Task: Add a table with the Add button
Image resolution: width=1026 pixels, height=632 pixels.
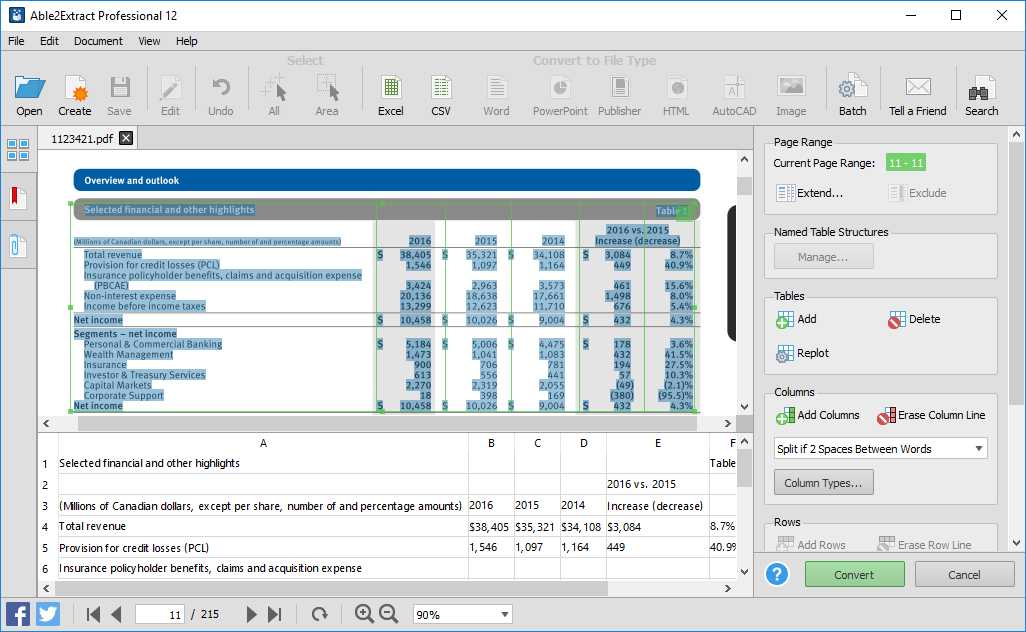Action: [796, 319]
